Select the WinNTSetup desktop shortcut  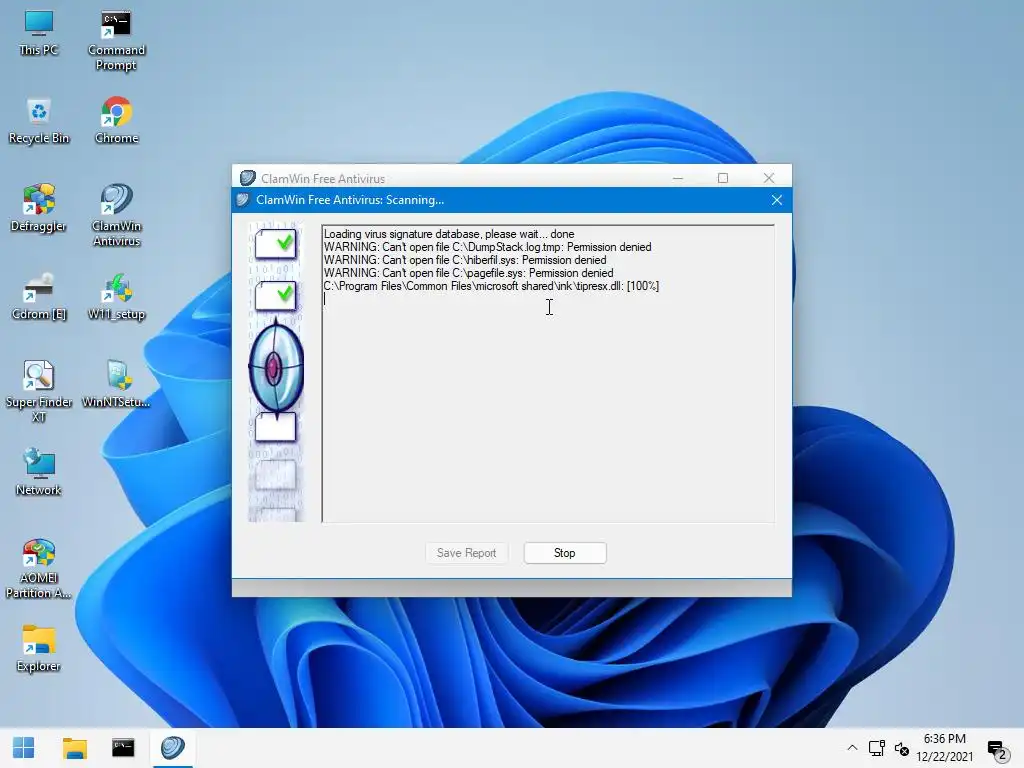[116, 385]
